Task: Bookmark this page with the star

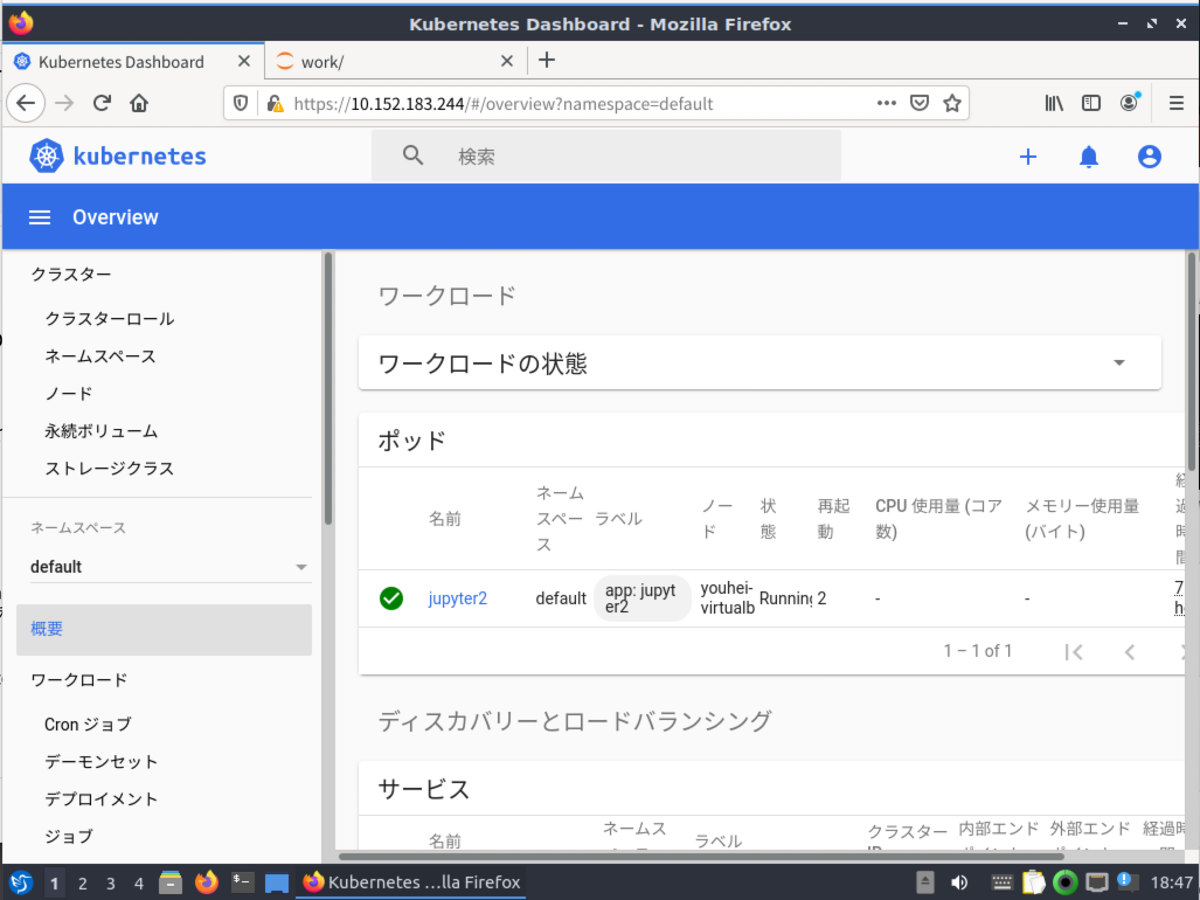Action: [952, 103]
